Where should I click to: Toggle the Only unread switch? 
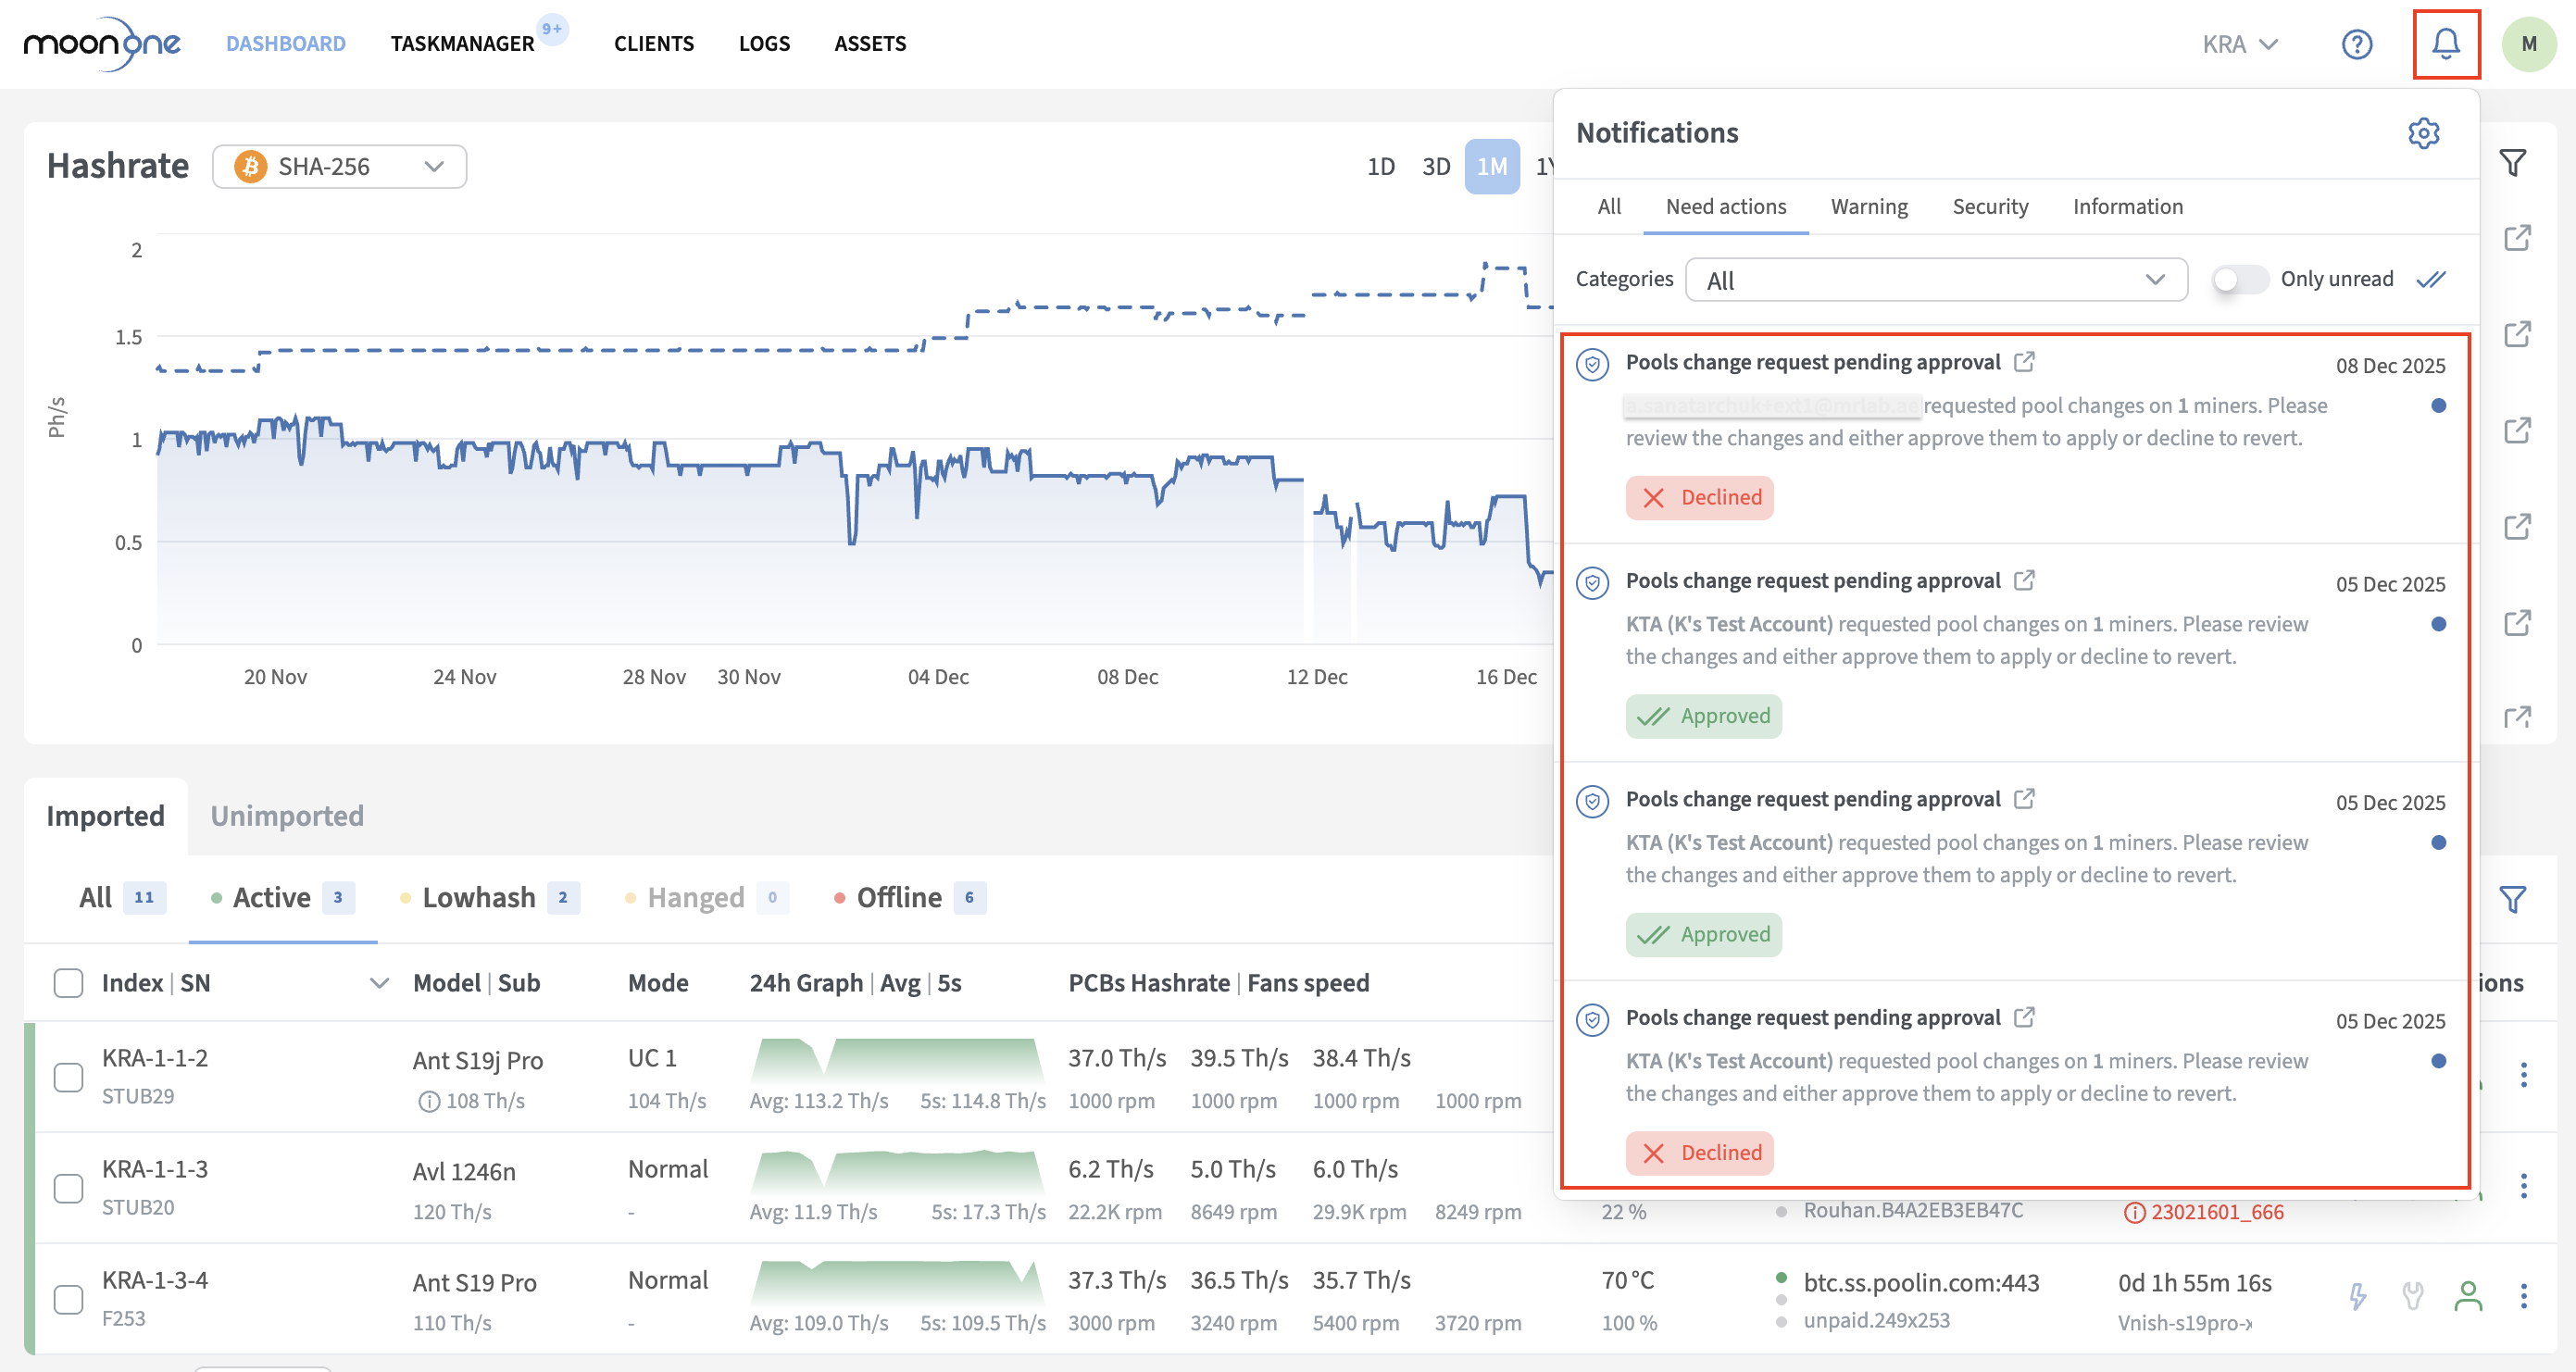tap(2239, 279)
